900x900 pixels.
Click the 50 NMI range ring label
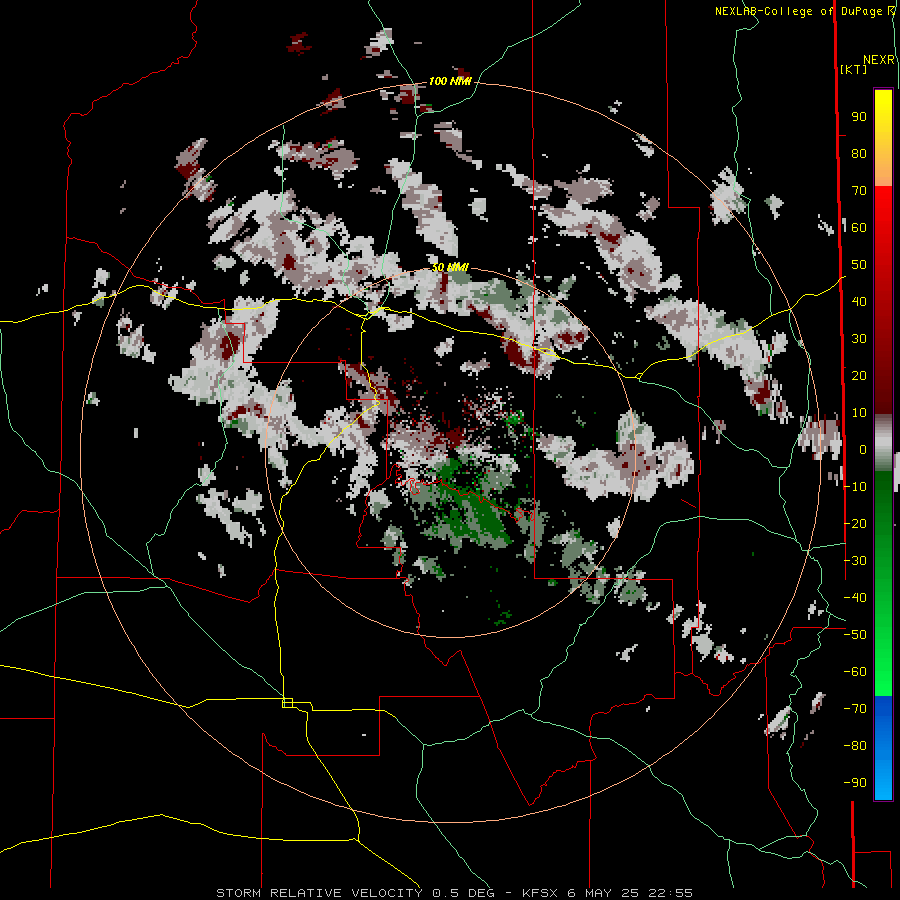[x=450, y=267]
